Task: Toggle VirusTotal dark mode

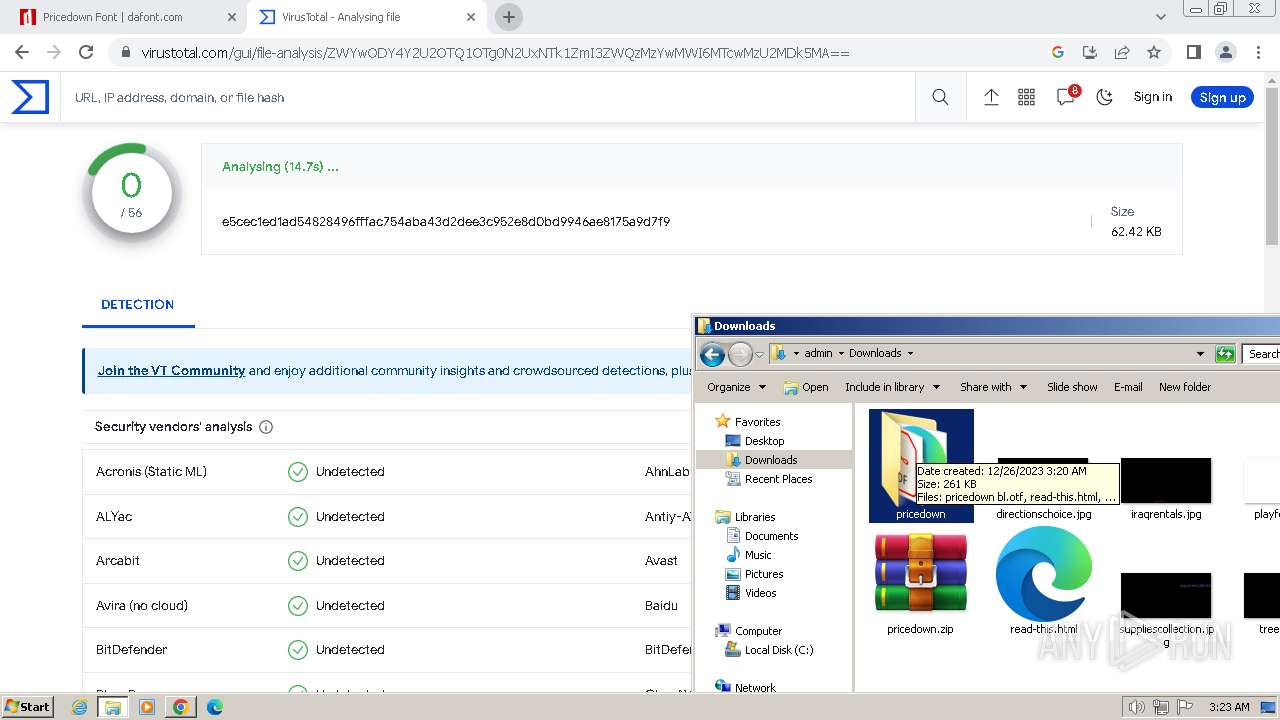Action: tap(1105, 97)
